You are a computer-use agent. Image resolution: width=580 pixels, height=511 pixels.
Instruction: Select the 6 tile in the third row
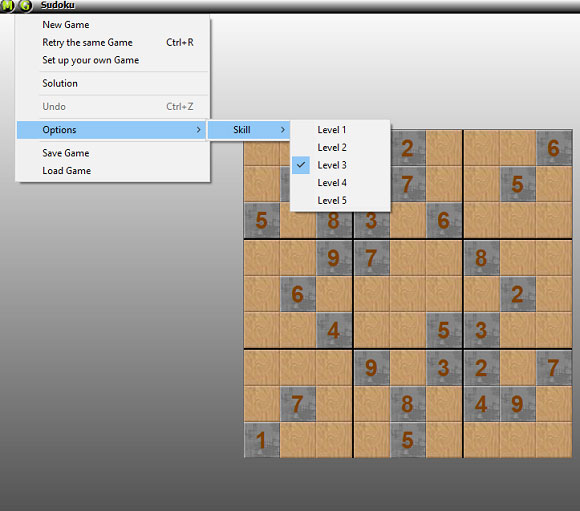point(444,220)
